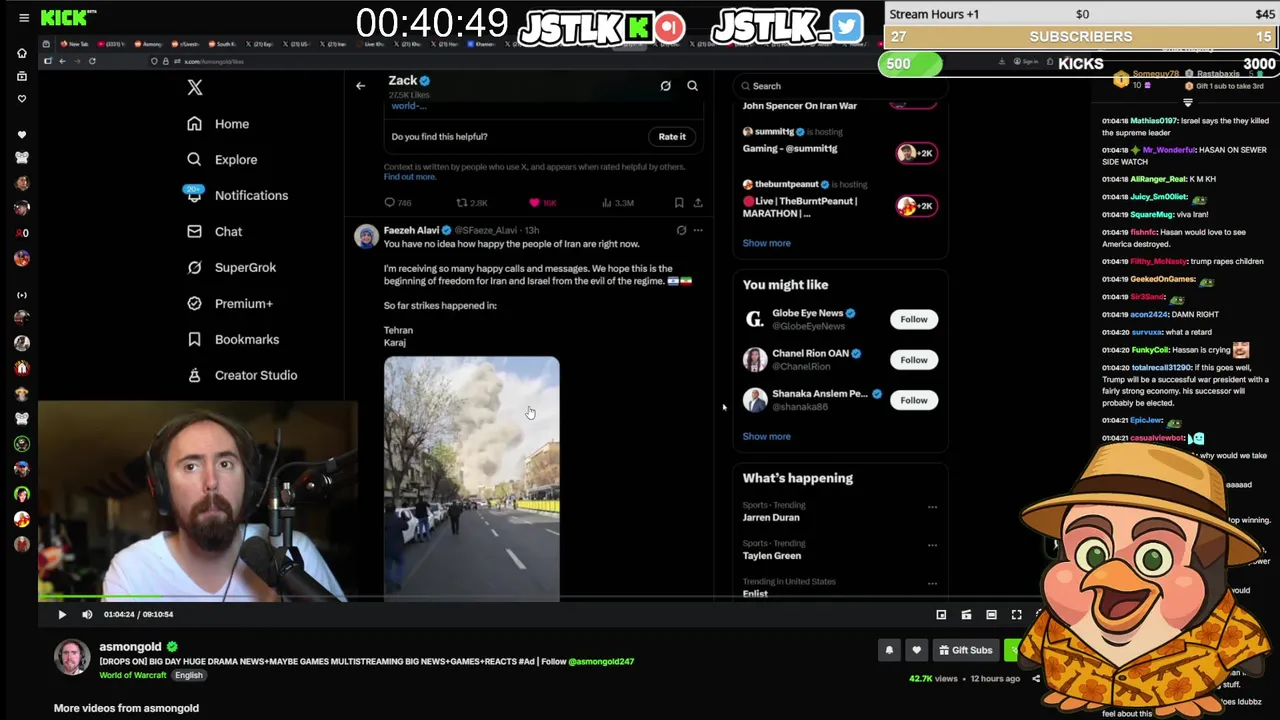1280x720 pixels.
Task: Click the Gift Subs button
Action: click(965, 650)
